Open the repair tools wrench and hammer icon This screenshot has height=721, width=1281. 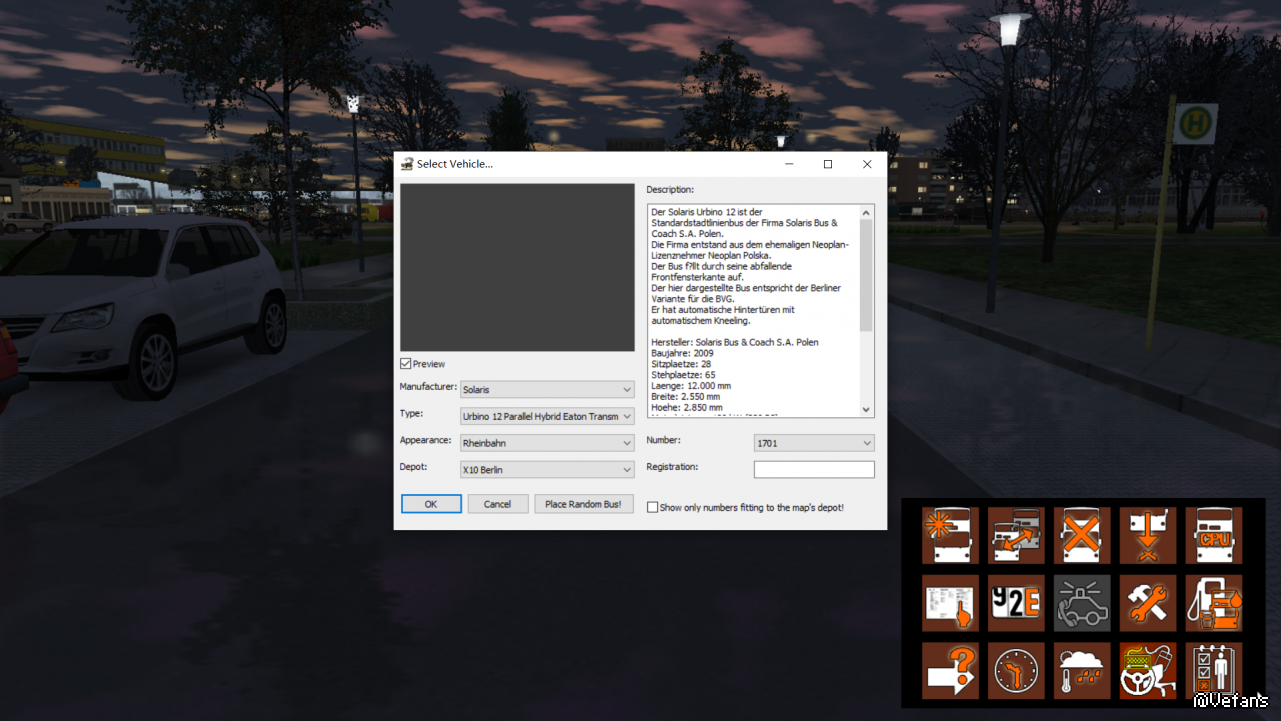(x=1148, y=603)
